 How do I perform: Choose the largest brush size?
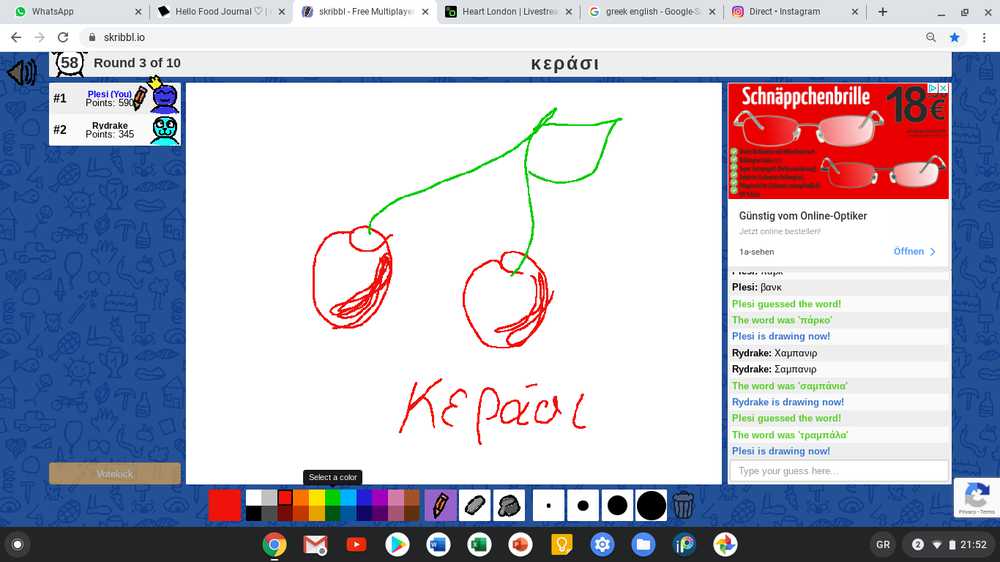click(651, 505)
